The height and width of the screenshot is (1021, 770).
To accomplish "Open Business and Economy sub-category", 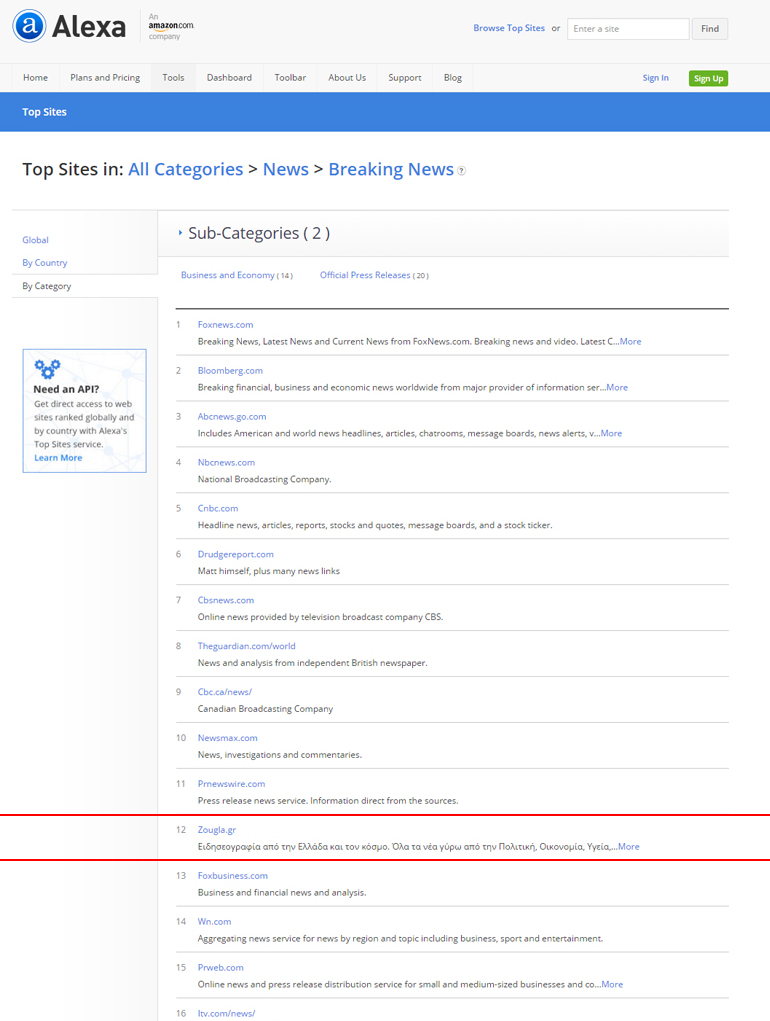I will pos(228,275).
